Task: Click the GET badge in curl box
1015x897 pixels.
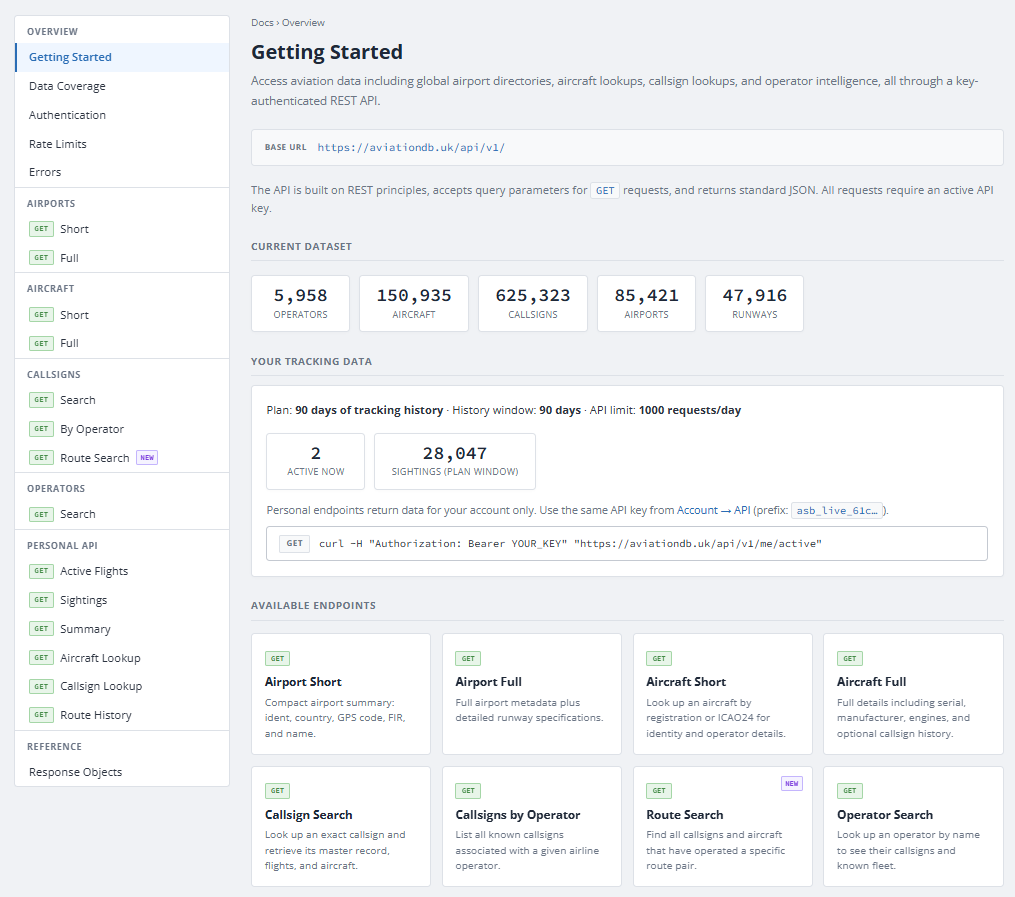Action: [x=295, y=544]
